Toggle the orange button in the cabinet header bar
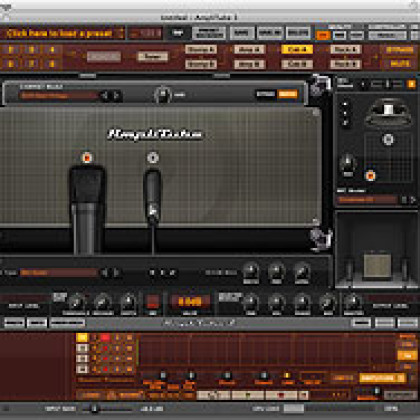Viewport: 420px width, 420px height. (x=288, y=94)
